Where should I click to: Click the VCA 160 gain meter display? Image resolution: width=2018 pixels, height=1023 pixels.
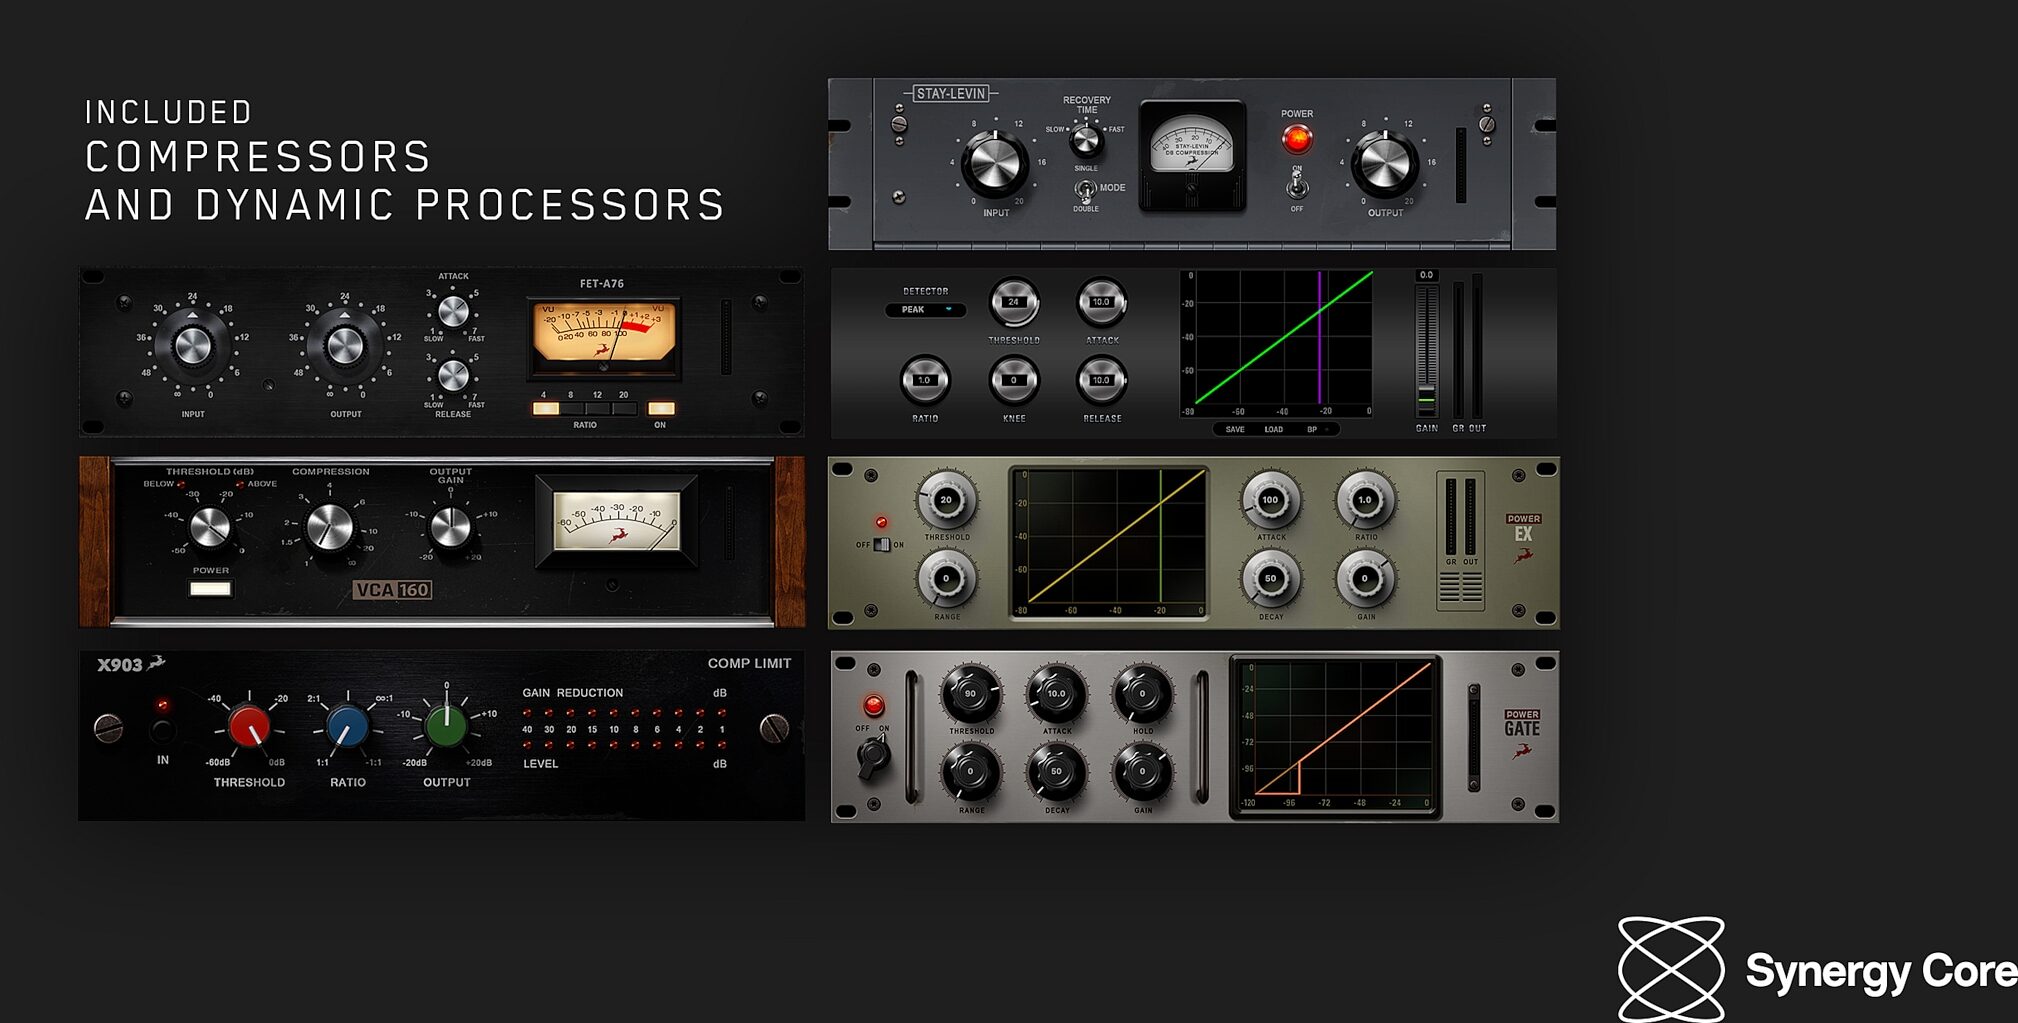(617, 521)
